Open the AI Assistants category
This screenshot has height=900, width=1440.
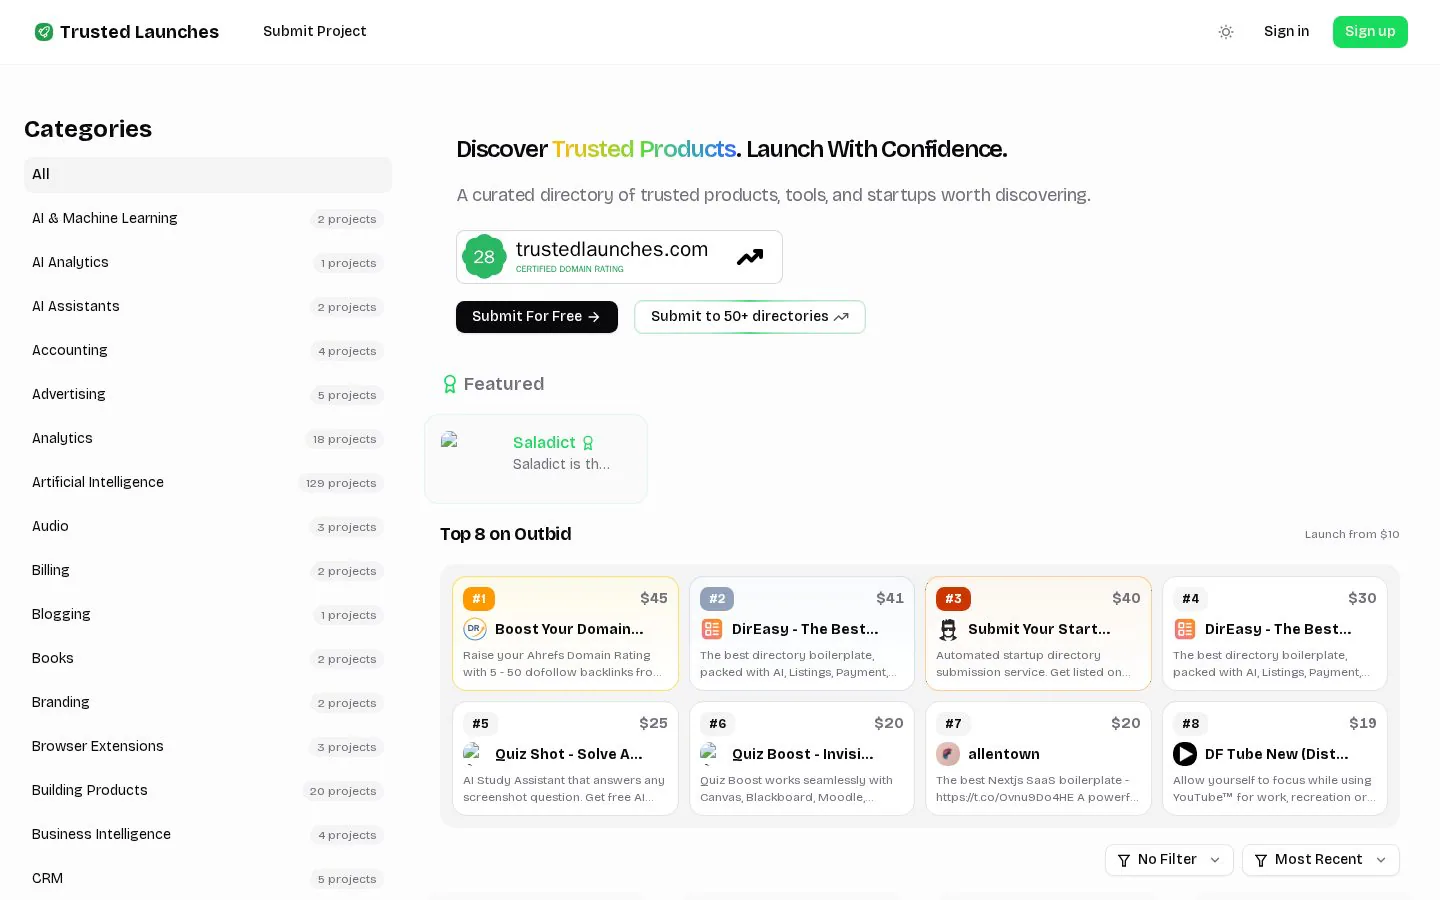208,306
